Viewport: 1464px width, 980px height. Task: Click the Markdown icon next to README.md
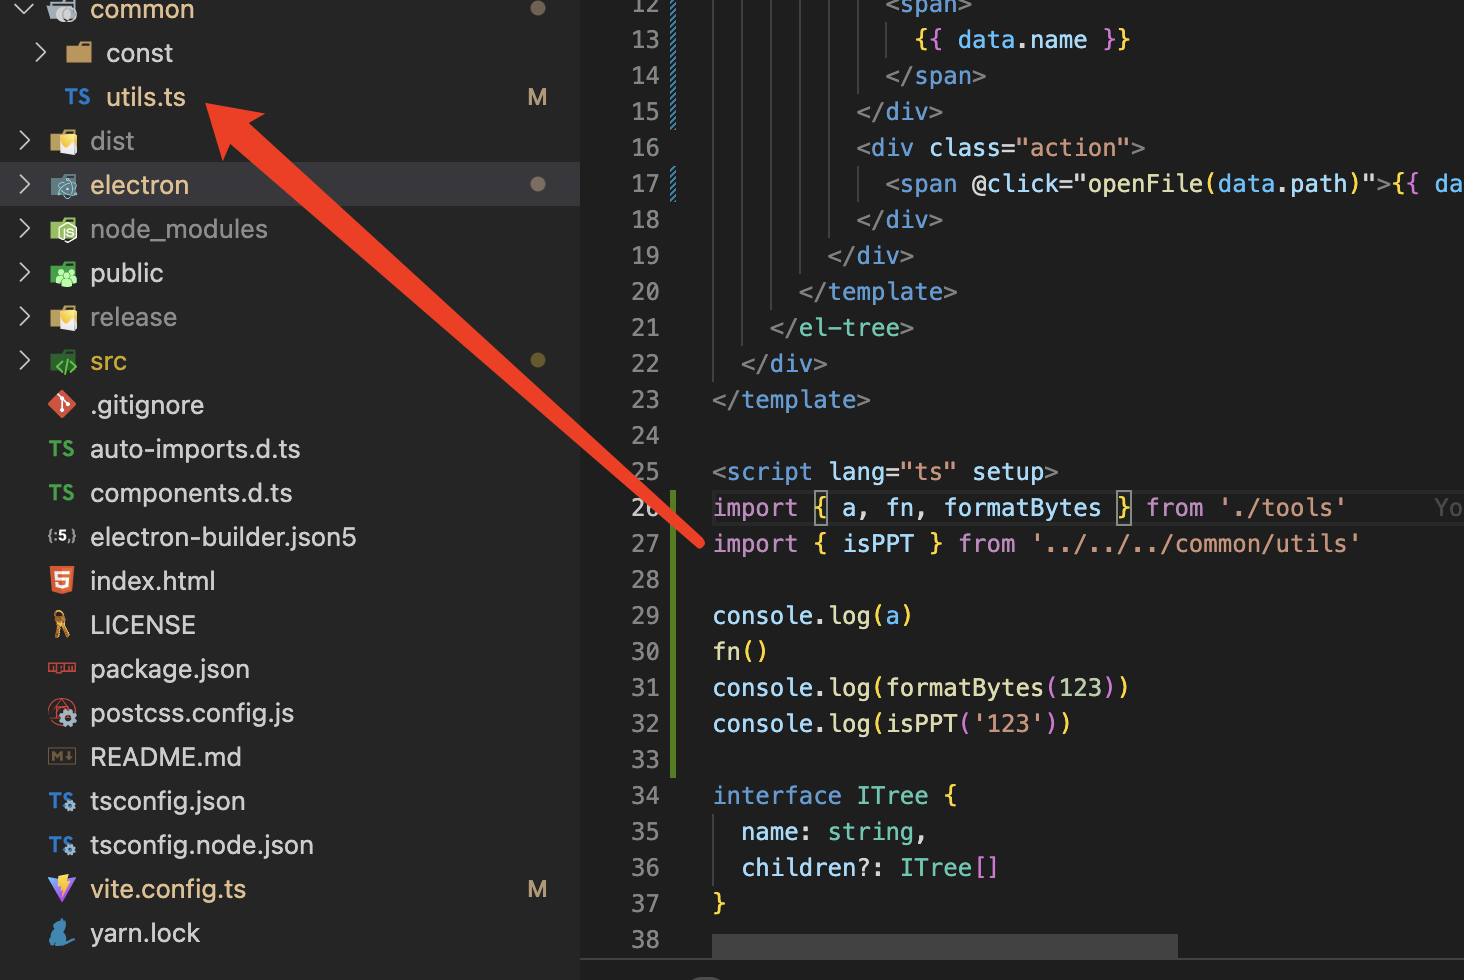pos(61,756)
